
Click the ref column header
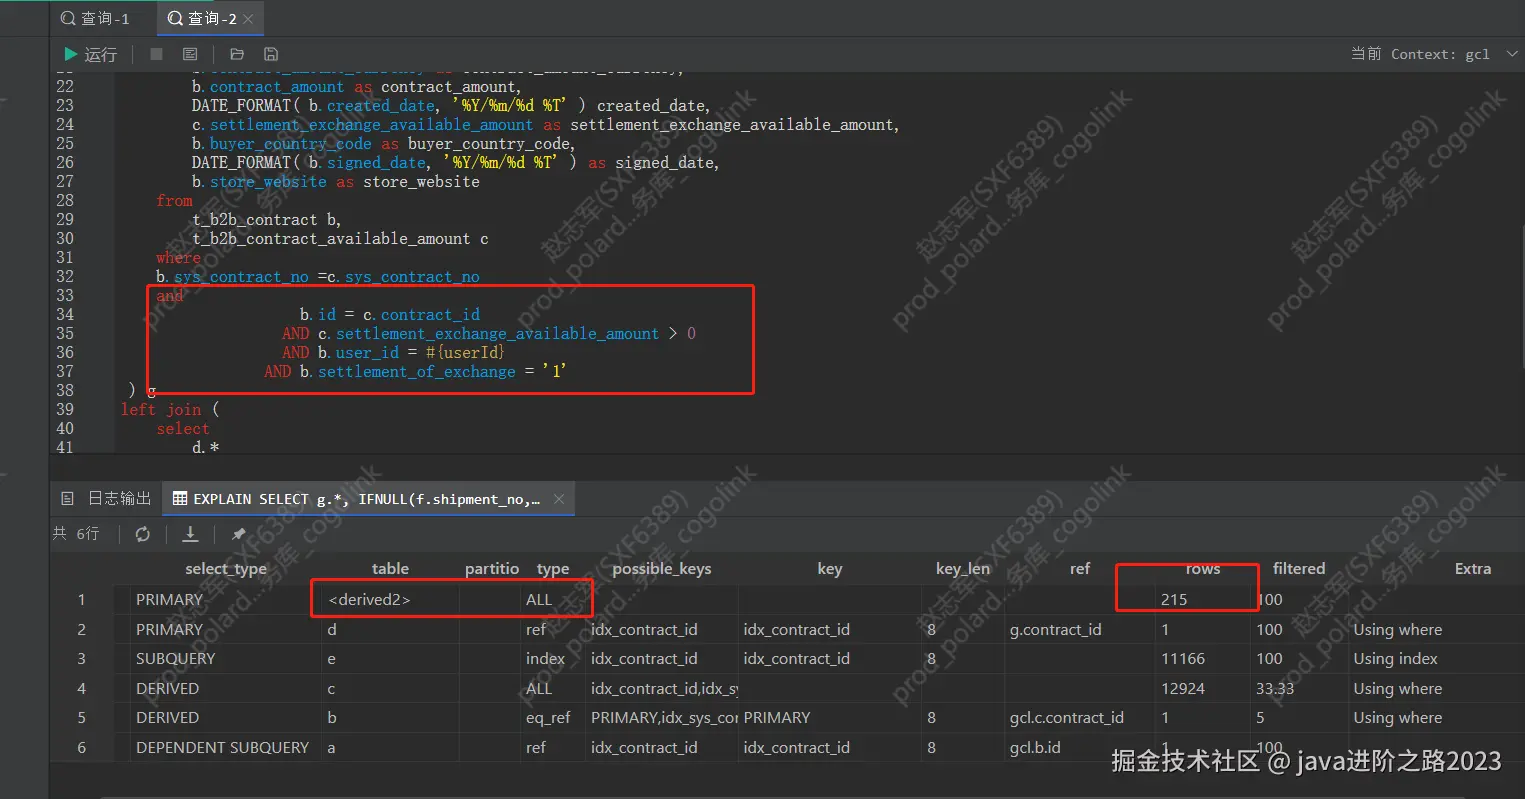[x=1080, y=568]
